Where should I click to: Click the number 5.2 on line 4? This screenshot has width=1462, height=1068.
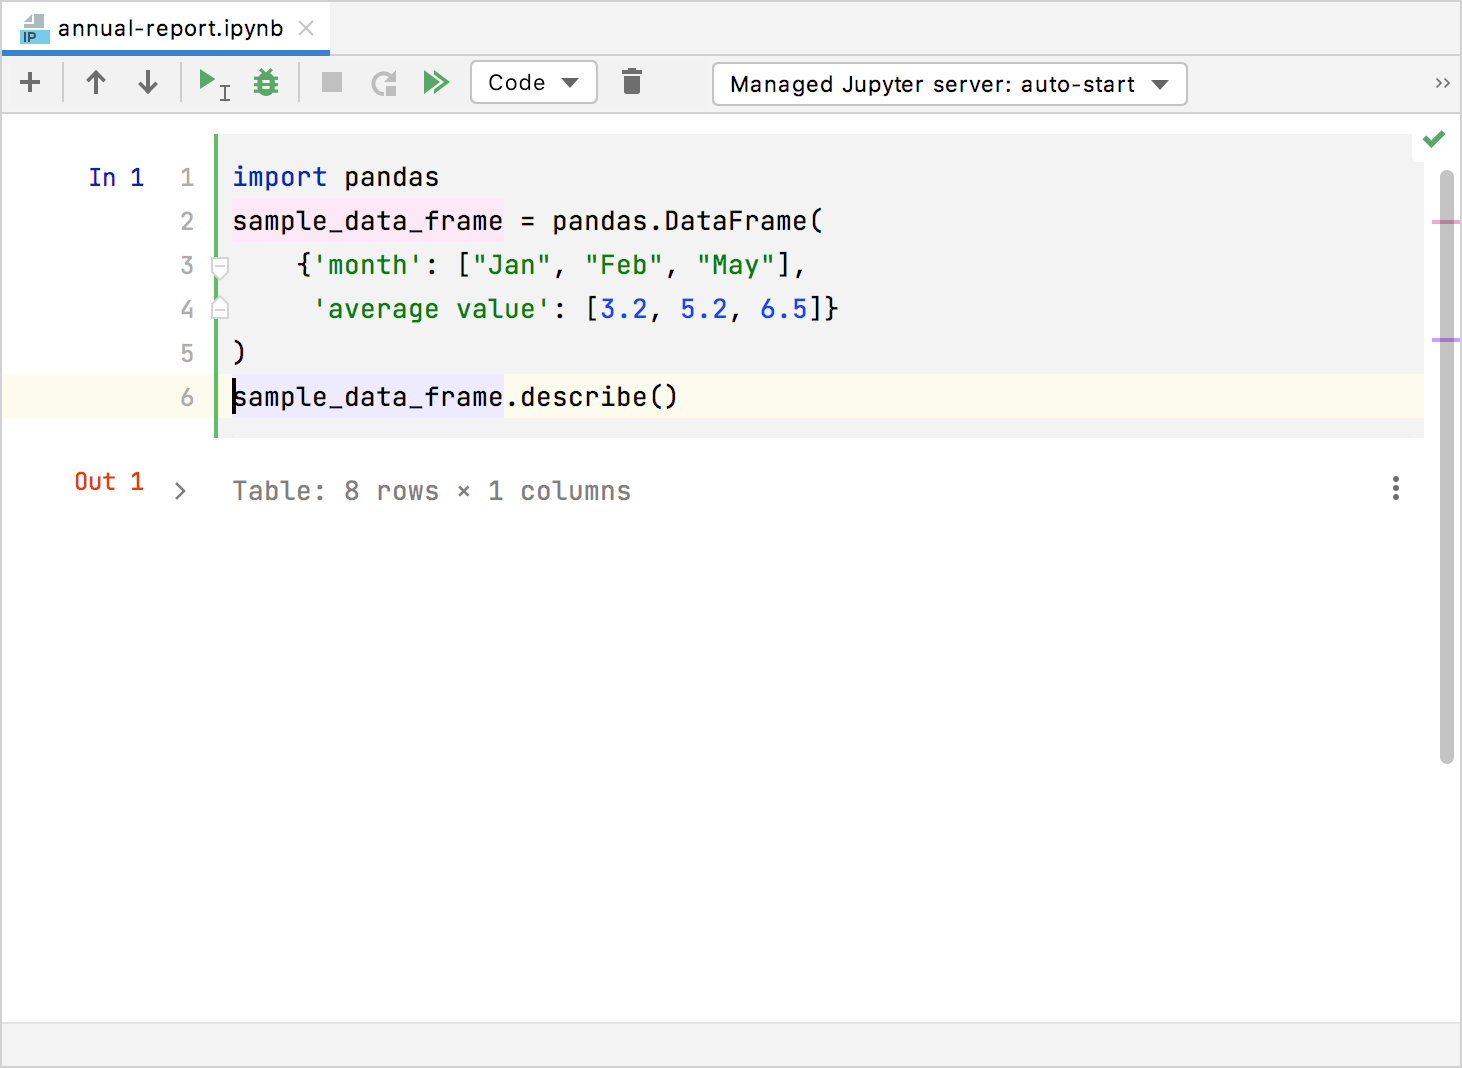704,309
